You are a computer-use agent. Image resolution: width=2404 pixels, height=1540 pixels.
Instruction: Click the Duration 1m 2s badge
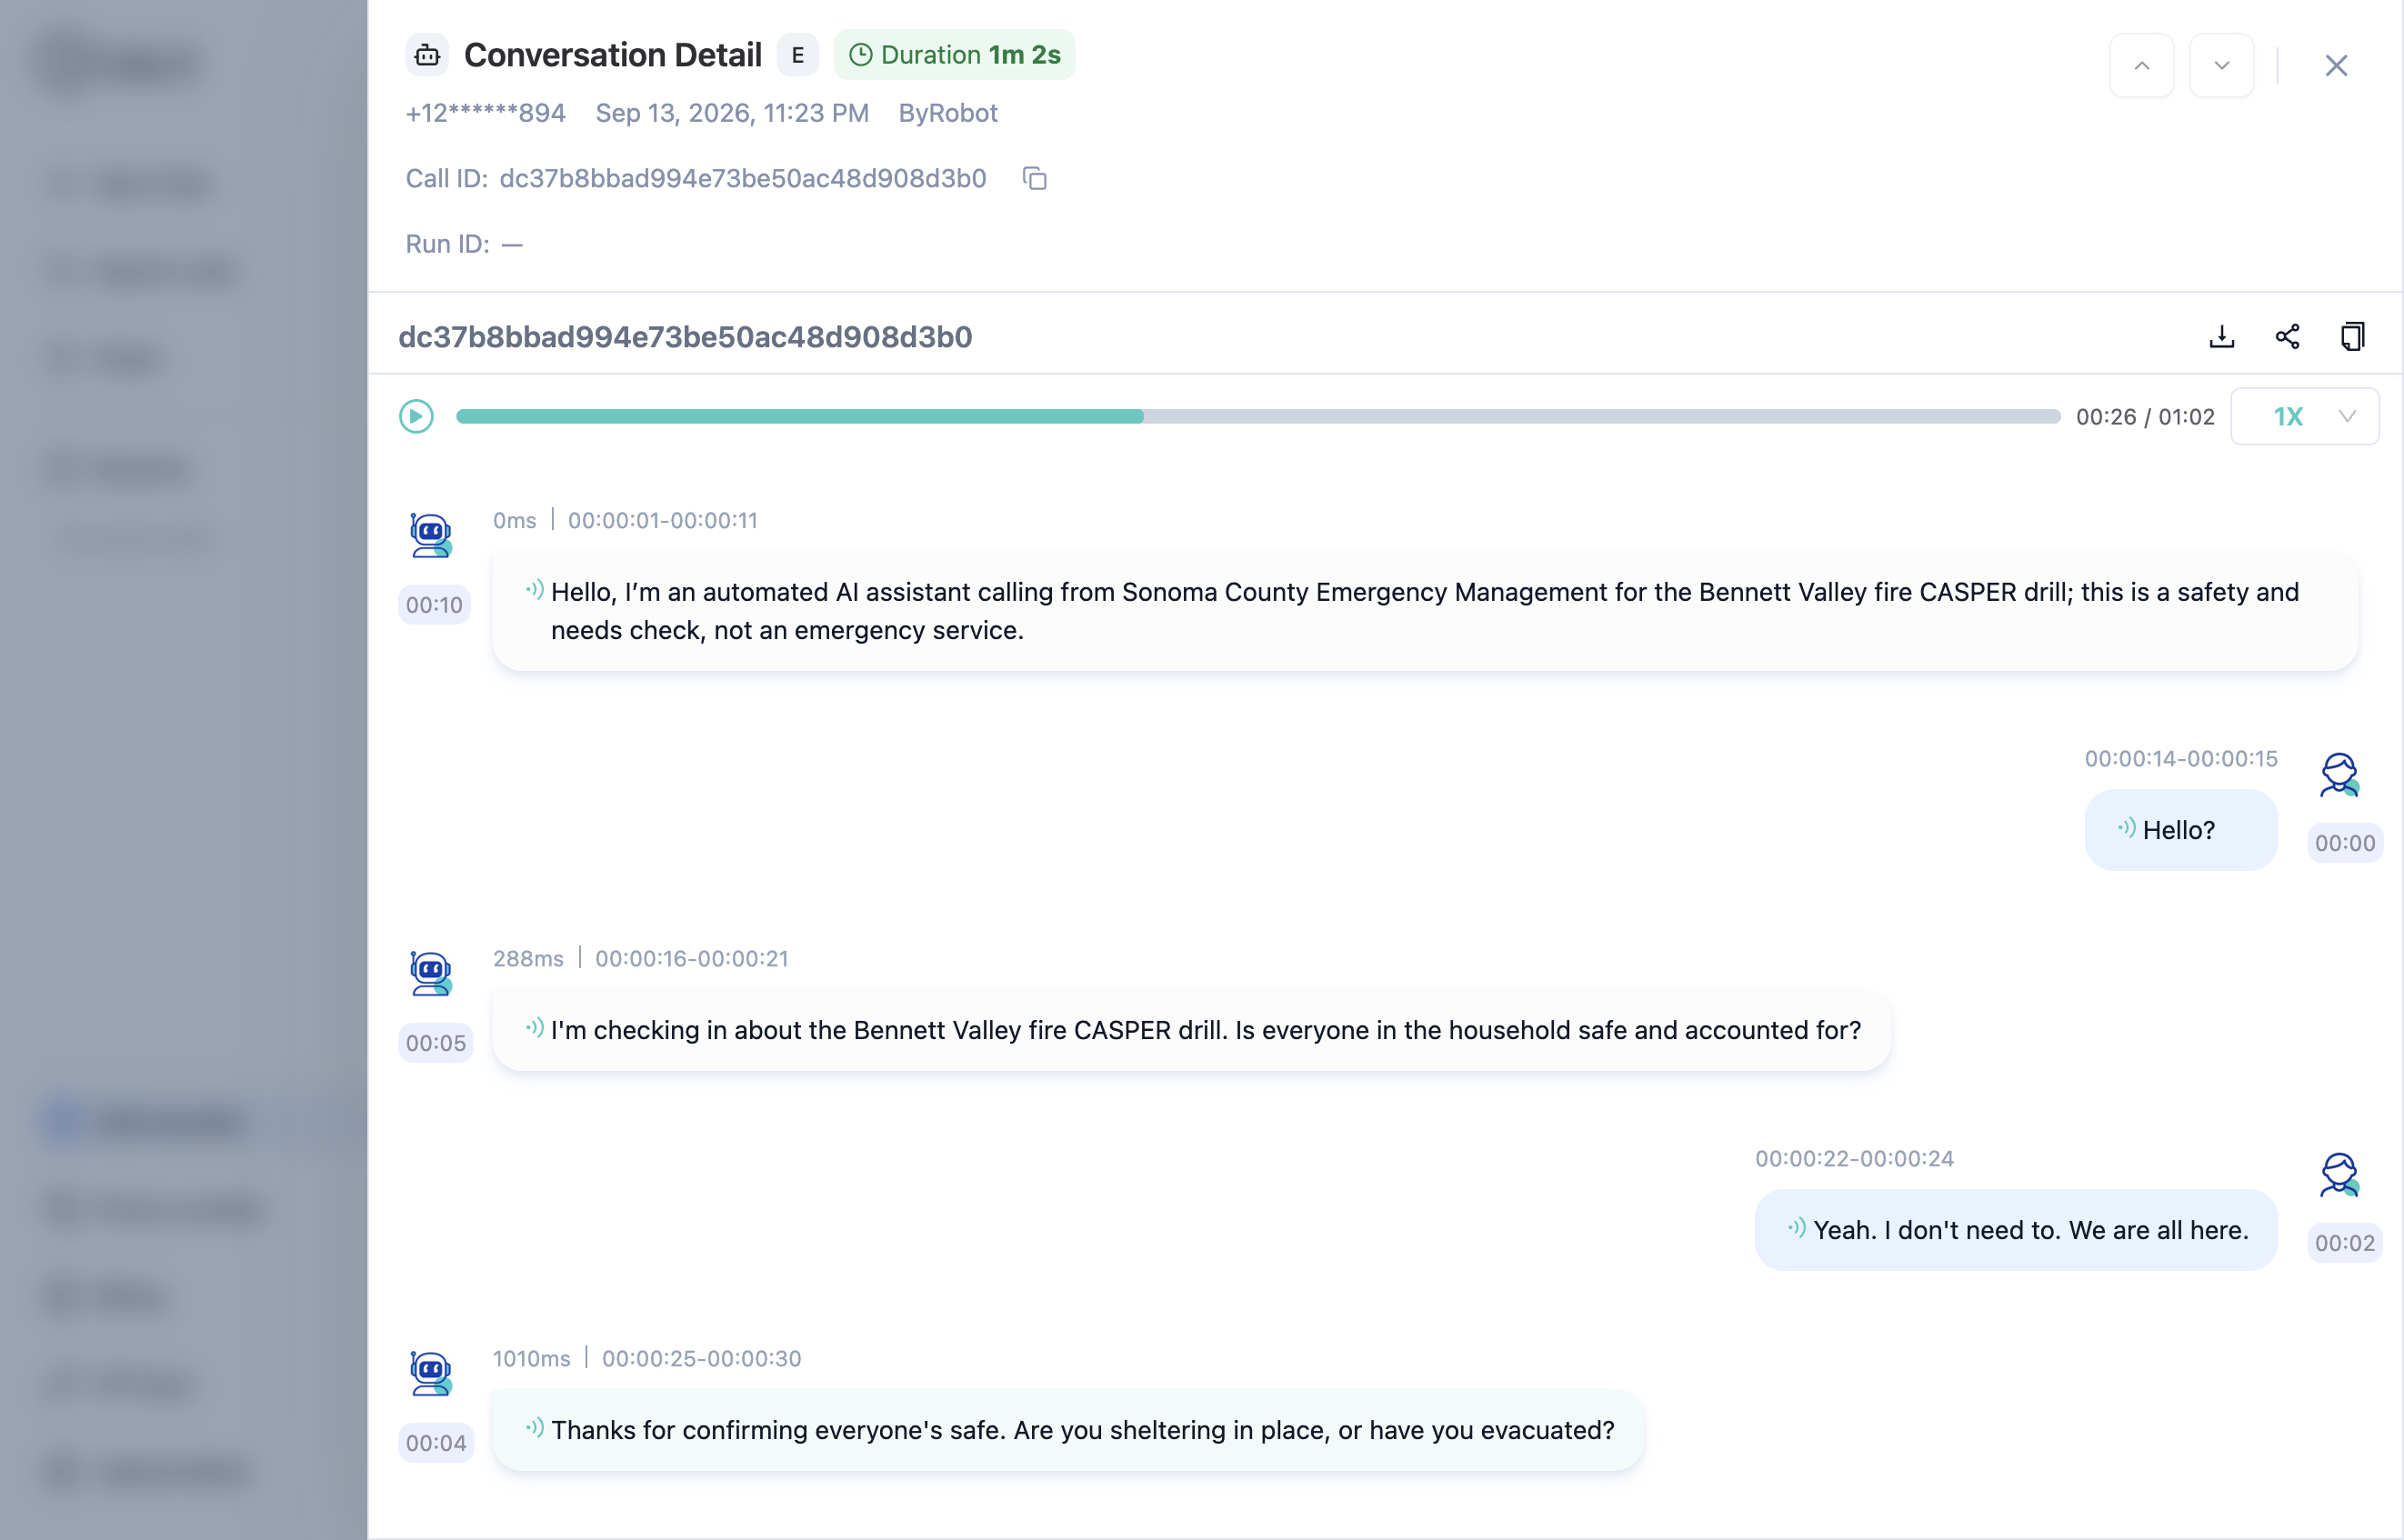[954, 55]
